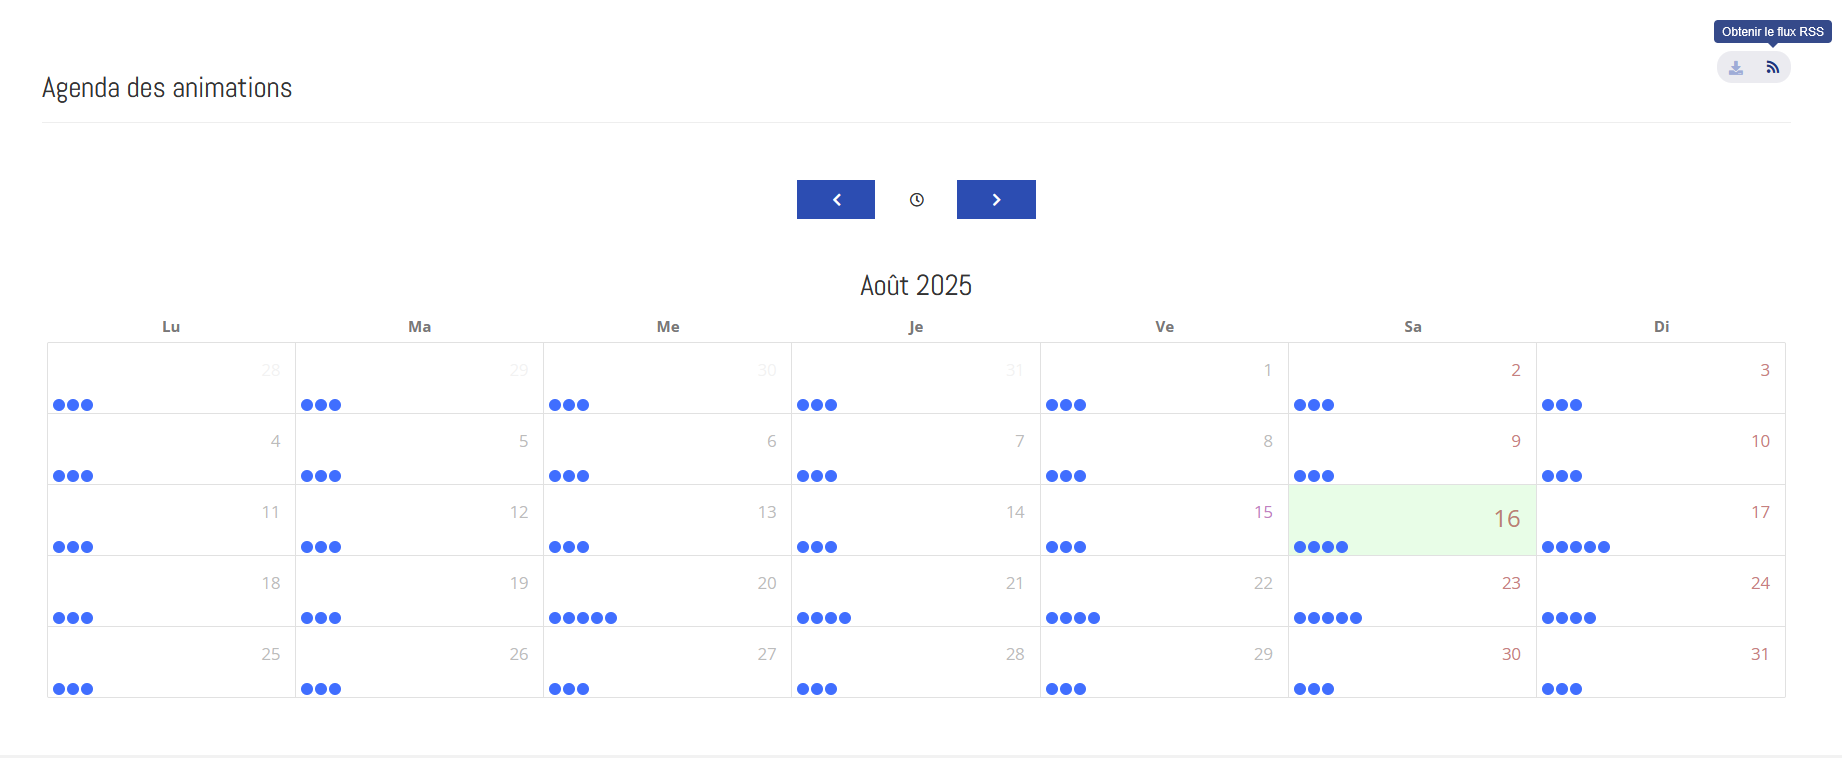1842x758 pixels.
Task: Select August 24 in the calendar
Action: tap(1760, 583)
